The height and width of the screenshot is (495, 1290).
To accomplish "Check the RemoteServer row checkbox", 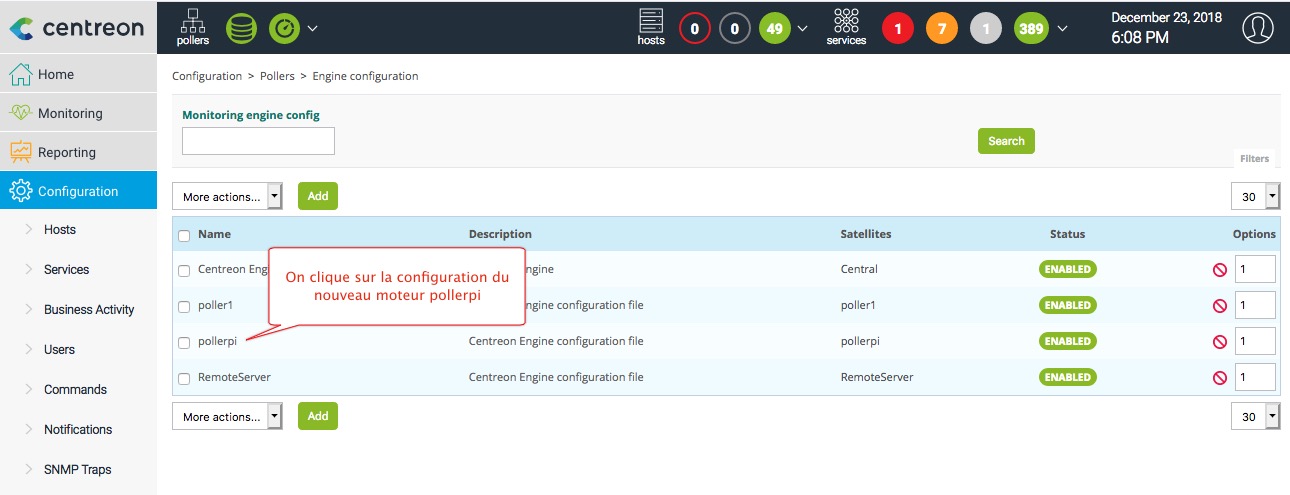I will tap(184, 379).
